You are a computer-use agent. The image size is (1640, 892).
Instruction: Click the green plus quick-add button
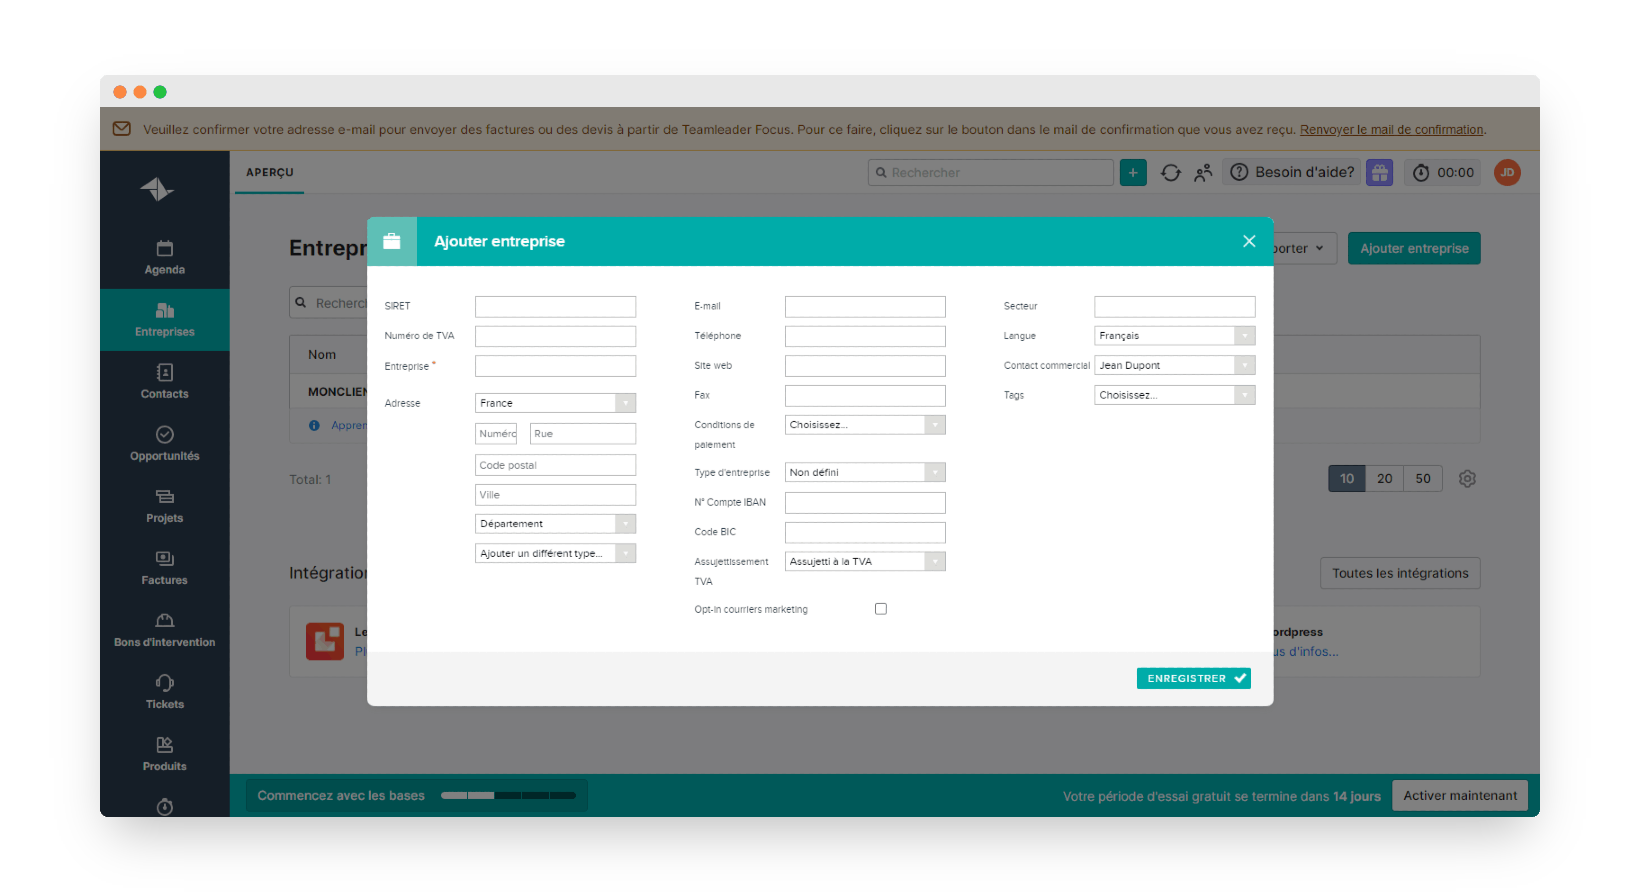click(1133, 172)
